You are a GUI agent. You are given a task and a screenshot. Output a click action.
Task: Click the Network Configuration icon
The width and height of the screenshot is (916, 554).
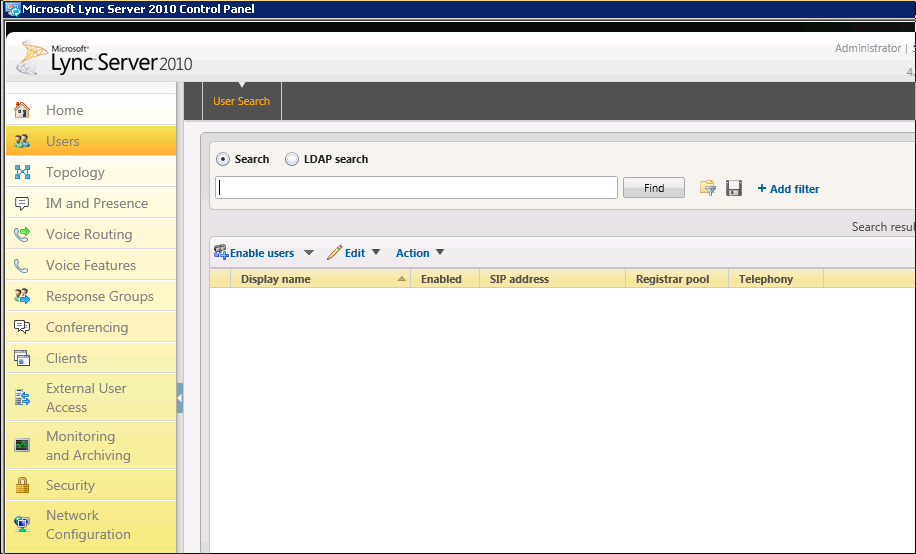click(22, 524)
